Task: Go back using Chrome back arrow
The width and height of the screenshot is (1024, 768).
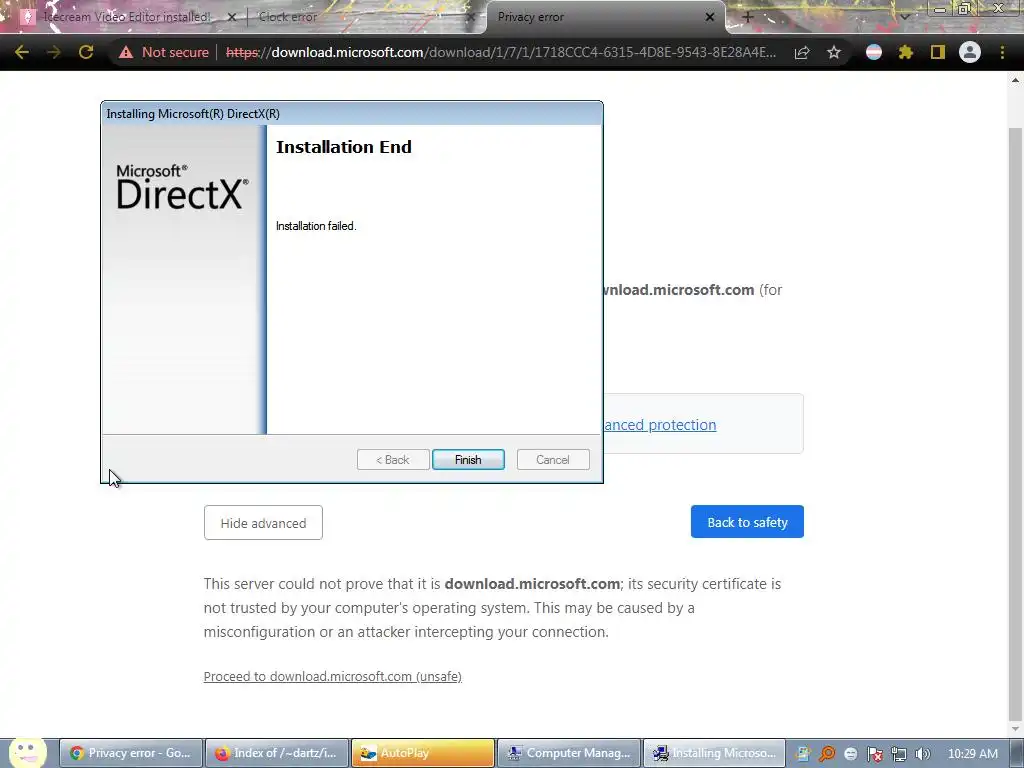Action: (22, 52)
